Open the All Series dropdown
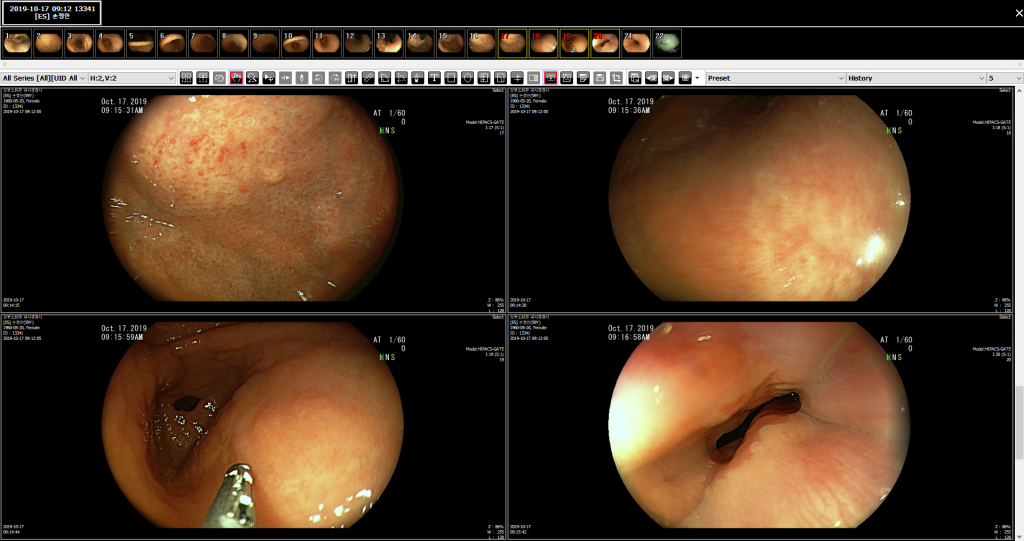Viewport: 1024px width, 541px height. point(44,78)
